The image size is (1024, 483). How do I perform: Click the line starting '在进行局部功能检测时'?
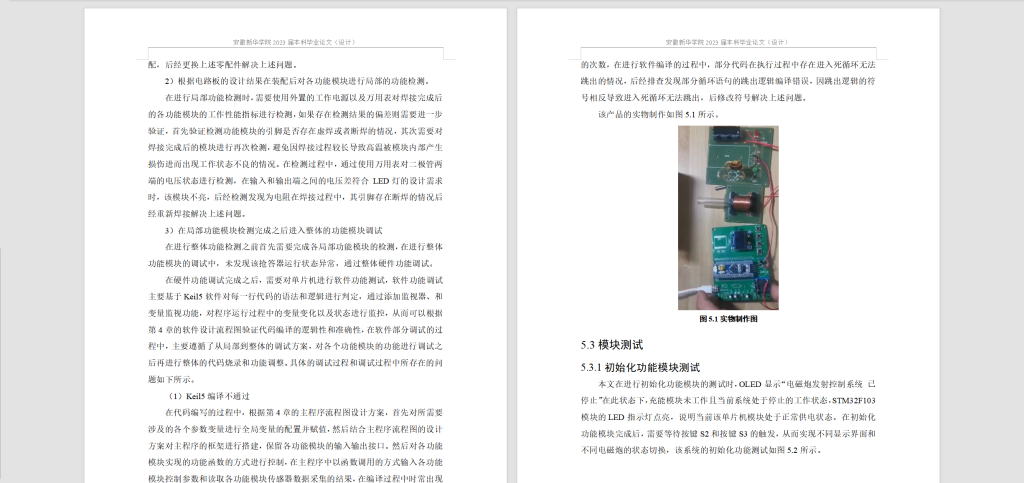click(x=304, y=98)
